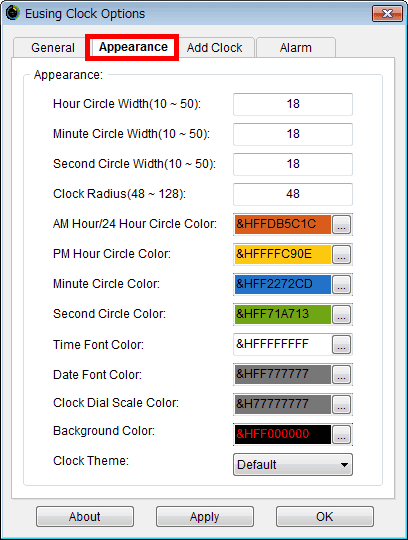
Task: Apply the appearance settings
Action: coord(205,517)
